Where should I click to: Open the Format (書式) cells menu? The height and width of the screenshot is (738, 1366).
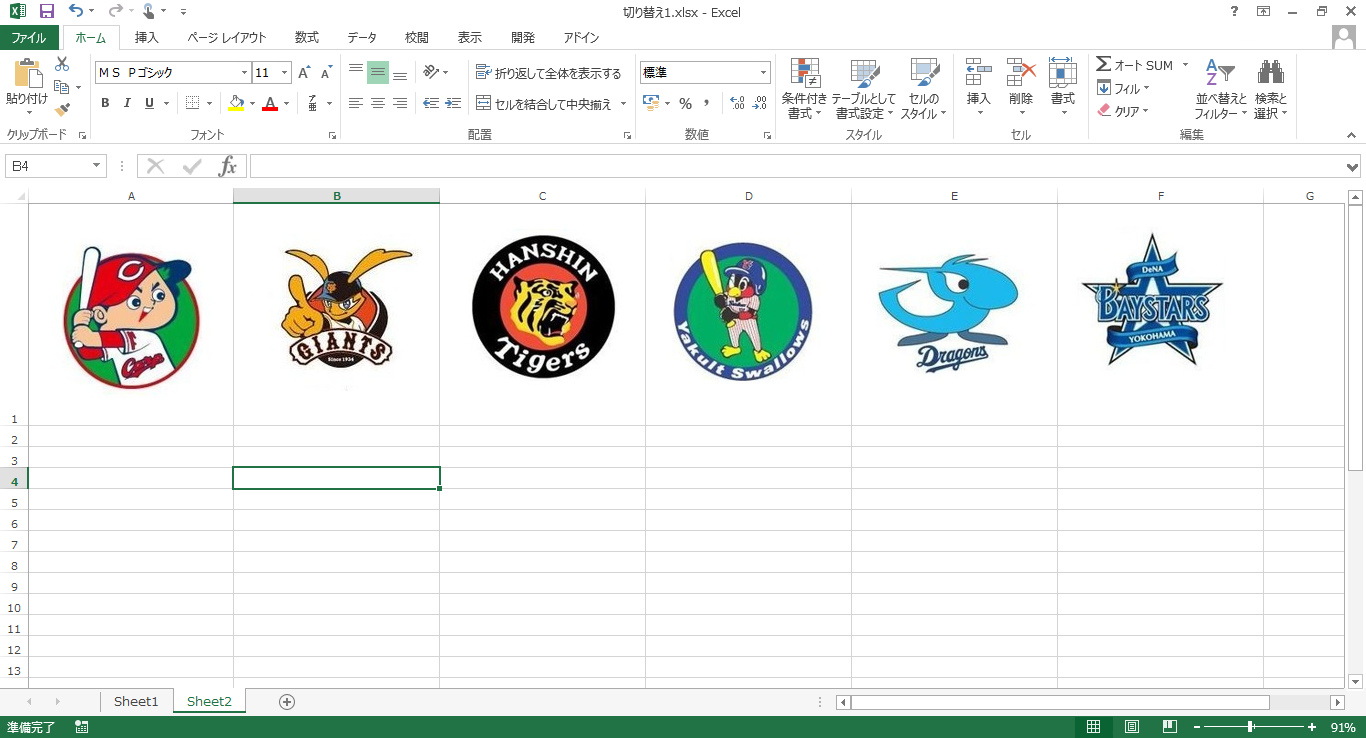(1062, 88)
